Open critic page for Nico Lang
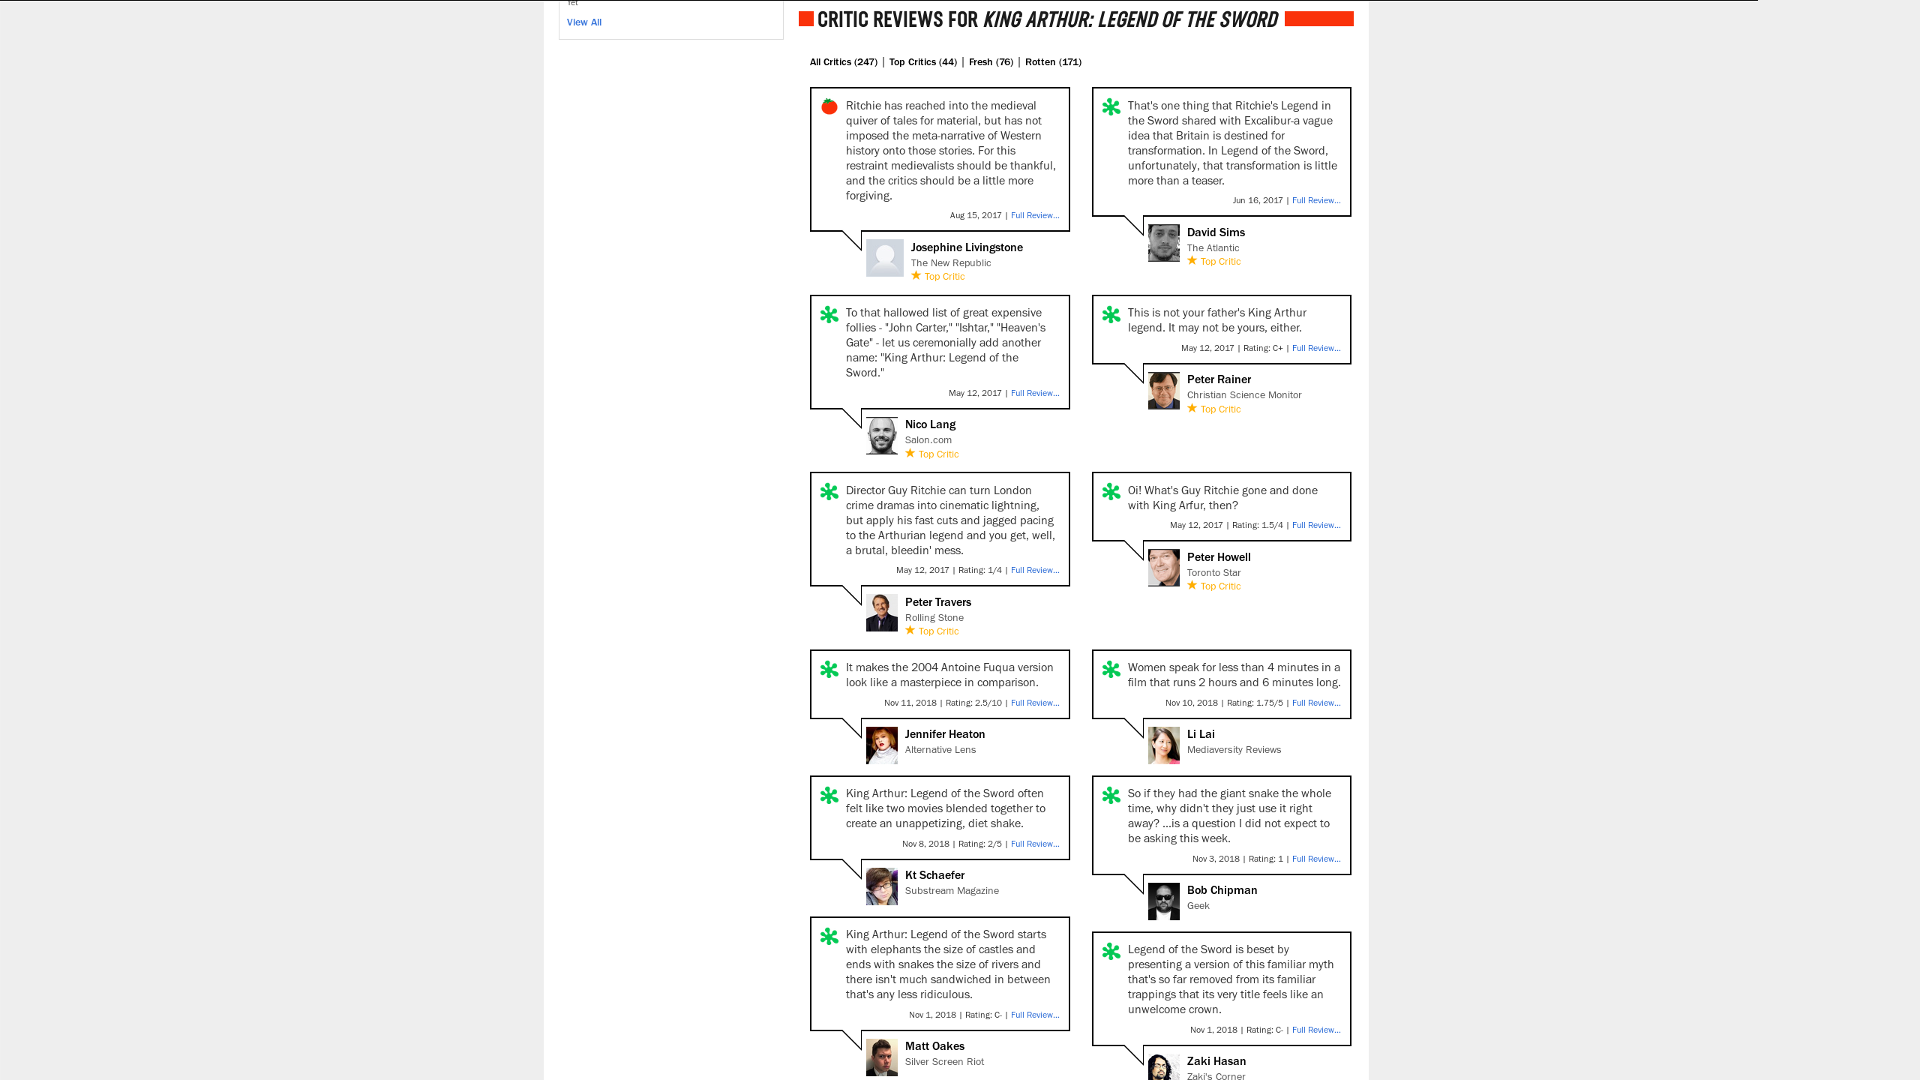Screen dimensions: 1920x1080 [930, 424]
